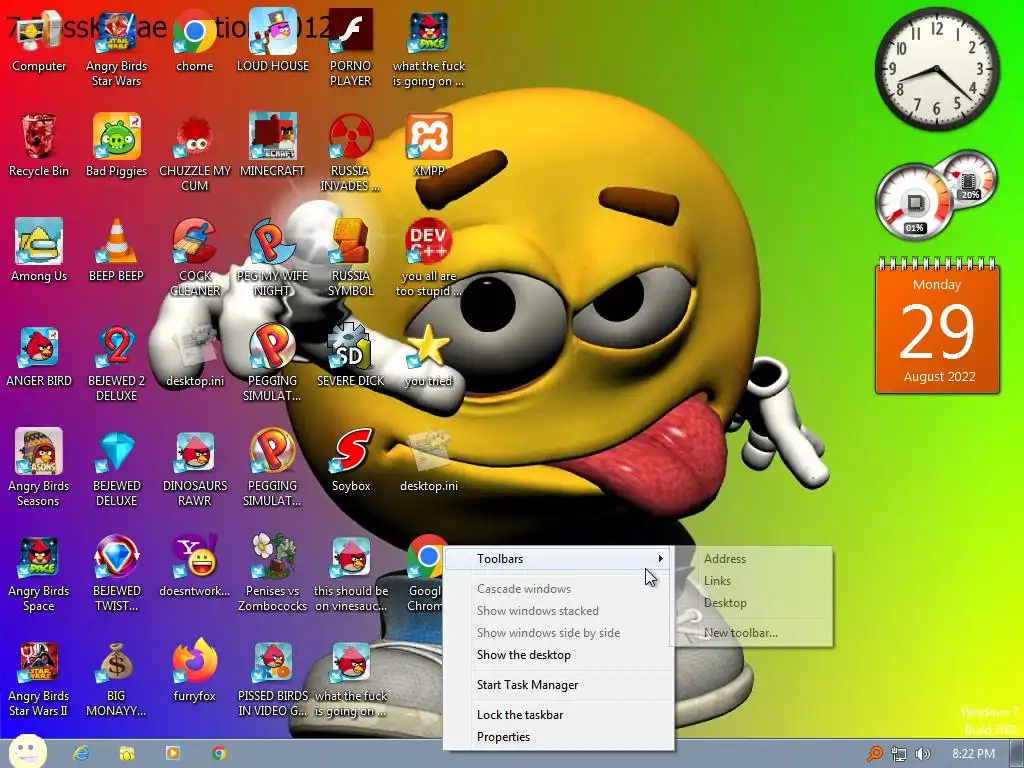The width and height of the screenshot is (1024, 768).
Task: Select the DINOSAURS RAWR shortcut
Action: click(195, 468)
